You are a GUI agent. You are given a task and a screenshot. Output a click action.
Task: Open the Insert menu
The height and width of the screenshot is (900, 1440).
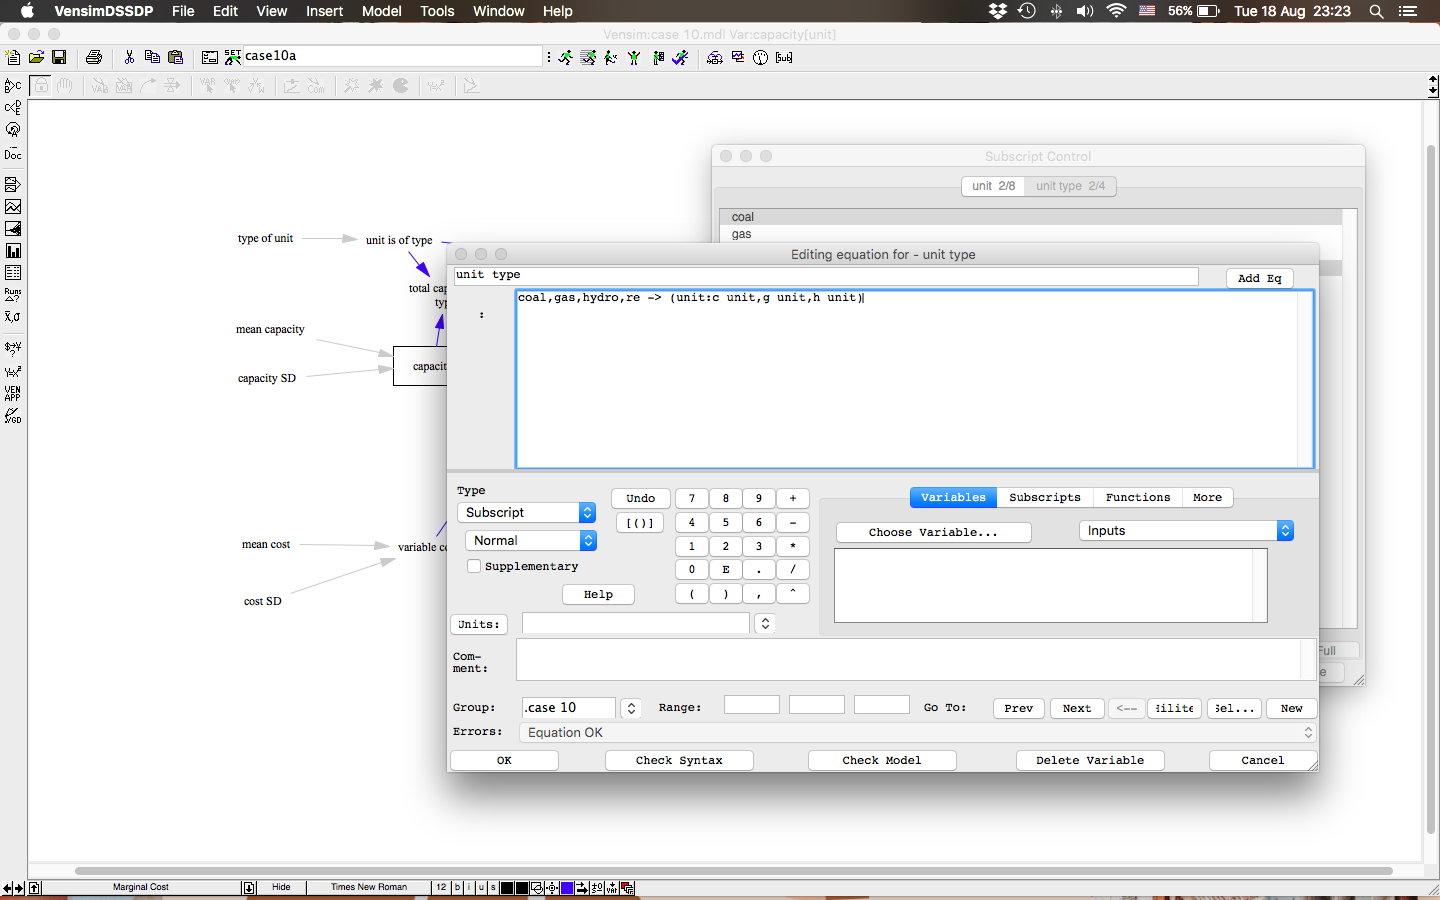tap(325, 11)
